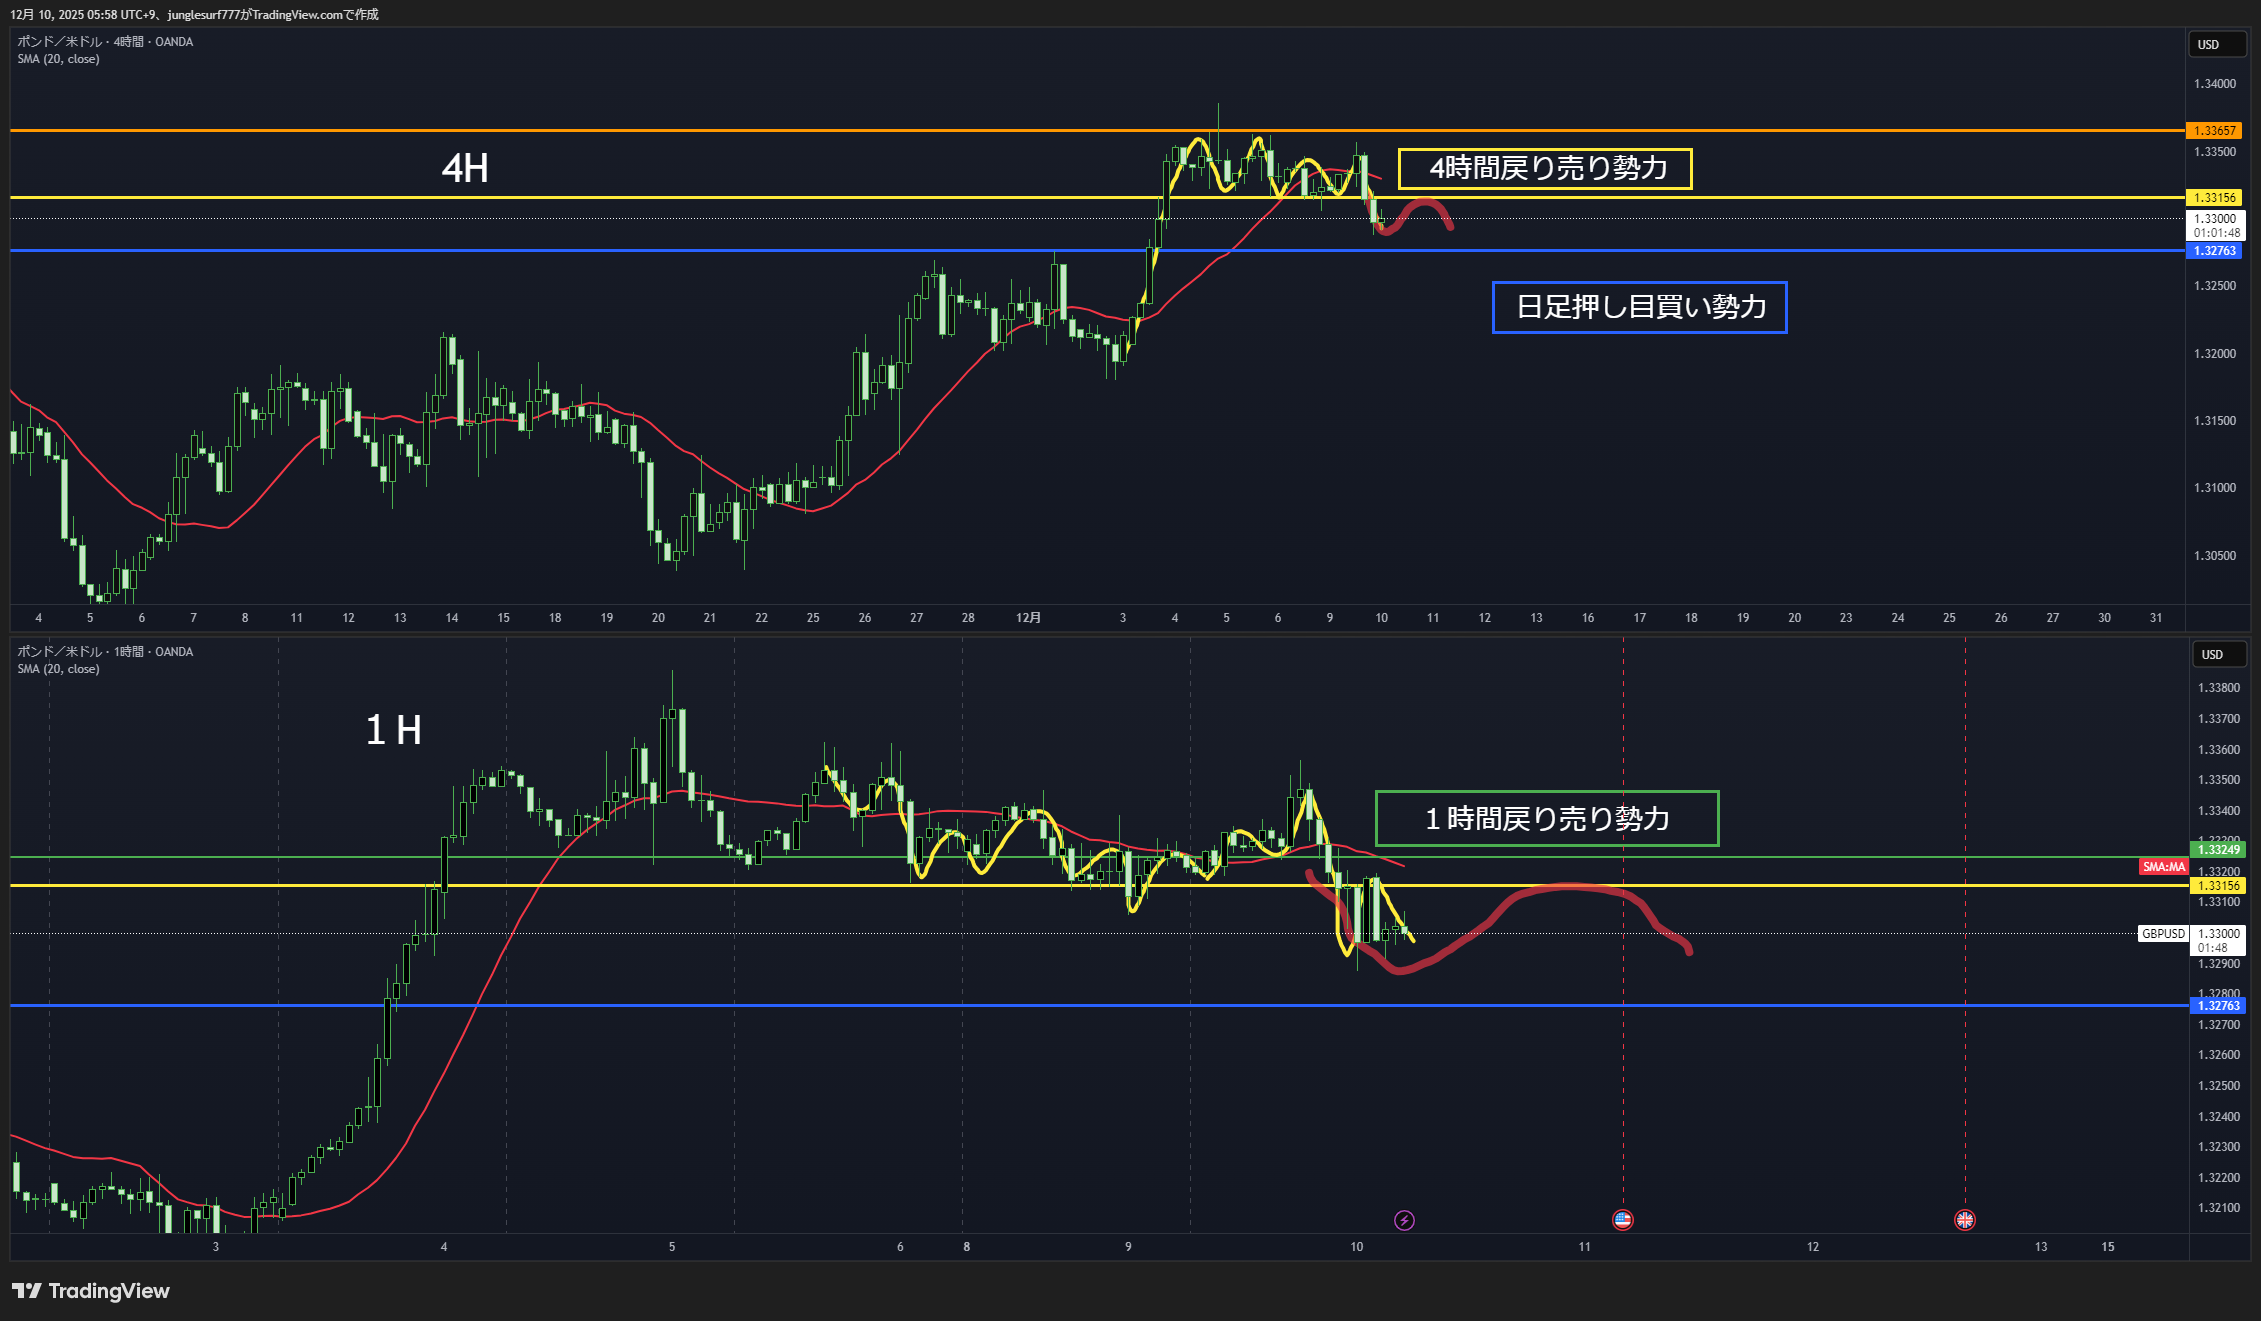Click the SMA (20, close) legend on the 1H chart

click(58, 669)
